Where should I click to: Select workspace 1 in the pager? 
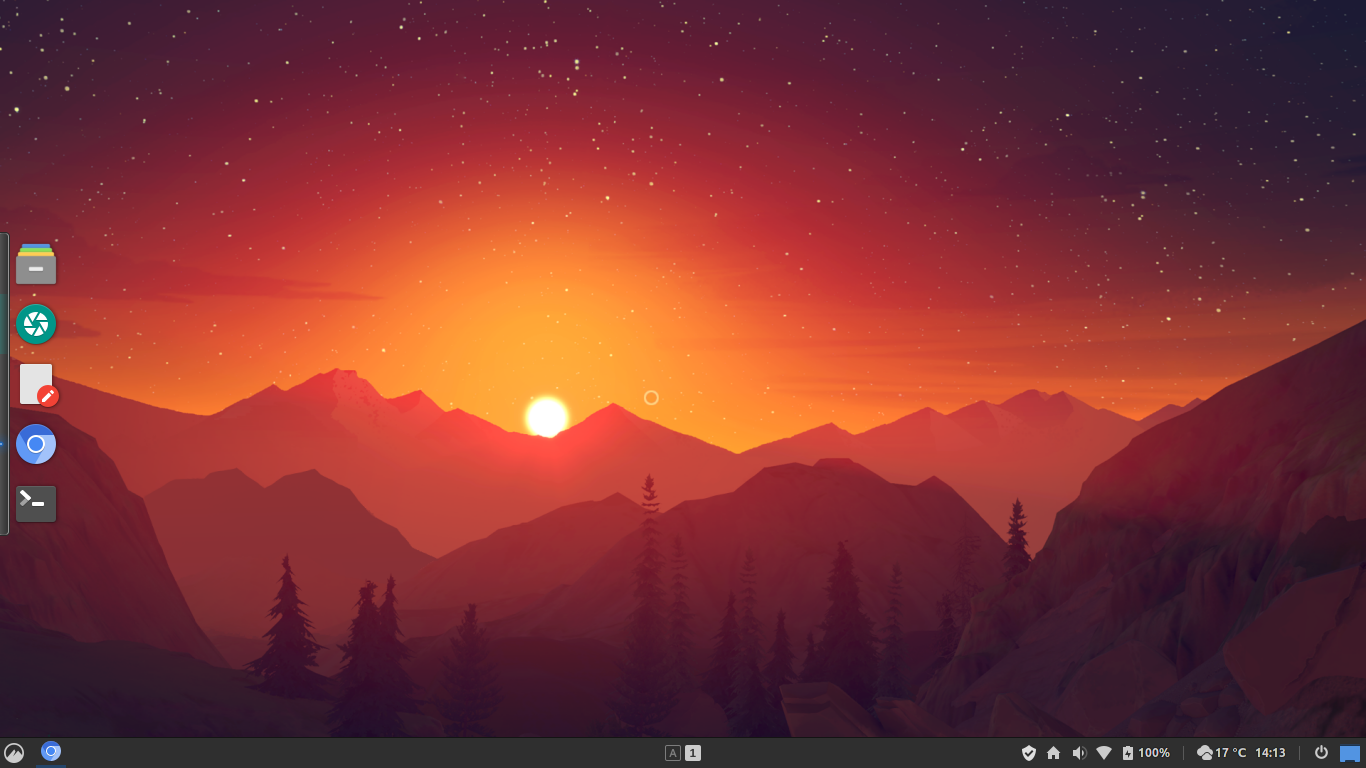(x=693, y=753)
